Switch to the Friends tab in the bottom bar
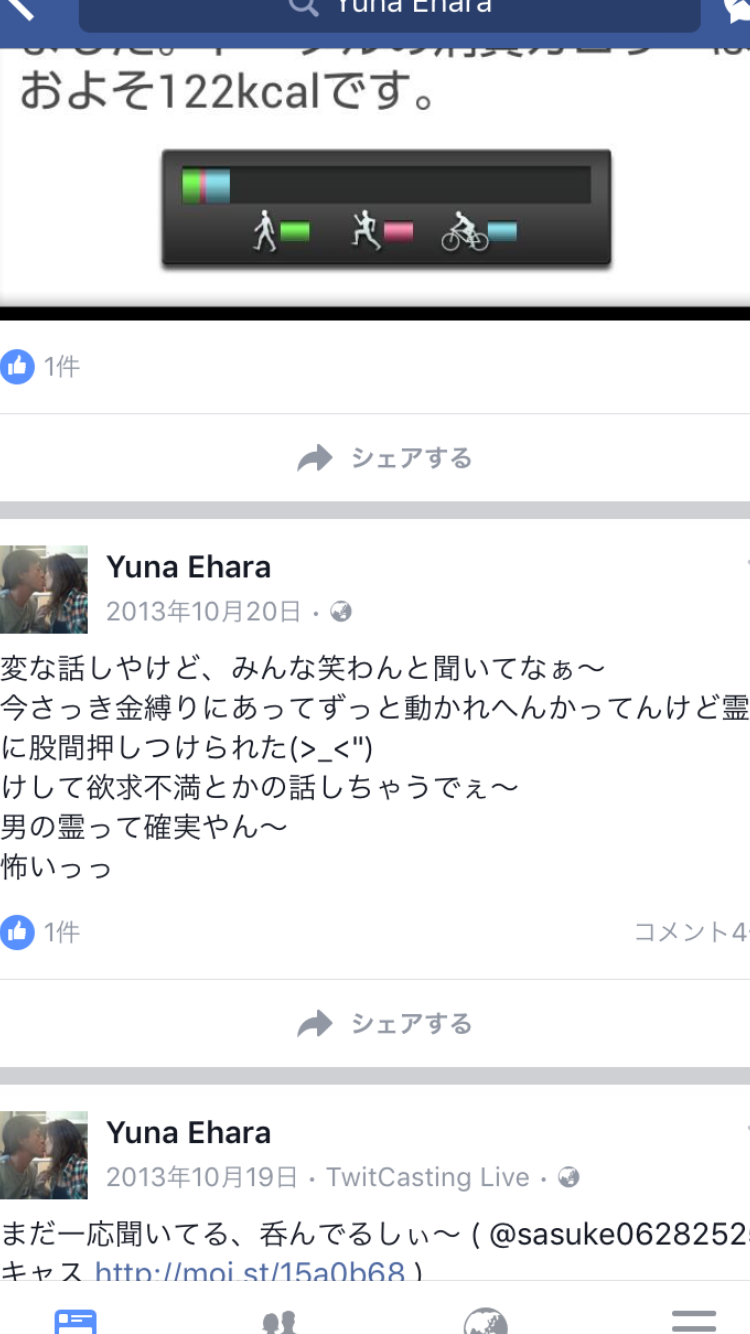 point(280,1322)
